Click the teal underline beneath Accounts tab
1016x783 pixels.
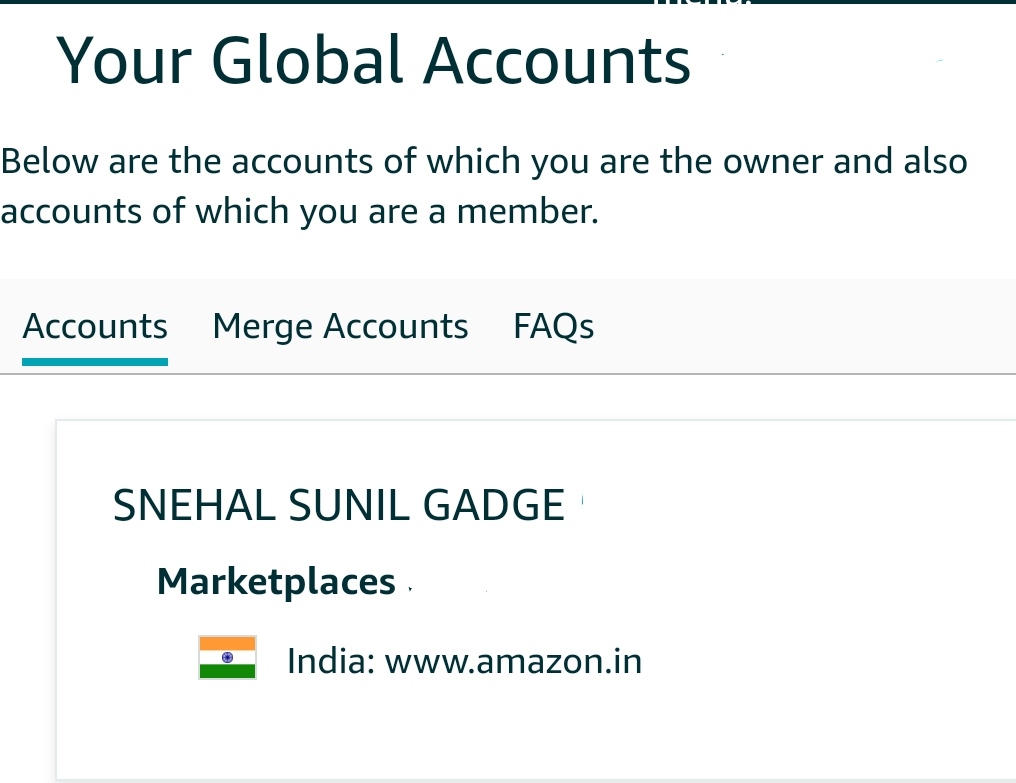[95, 361]
